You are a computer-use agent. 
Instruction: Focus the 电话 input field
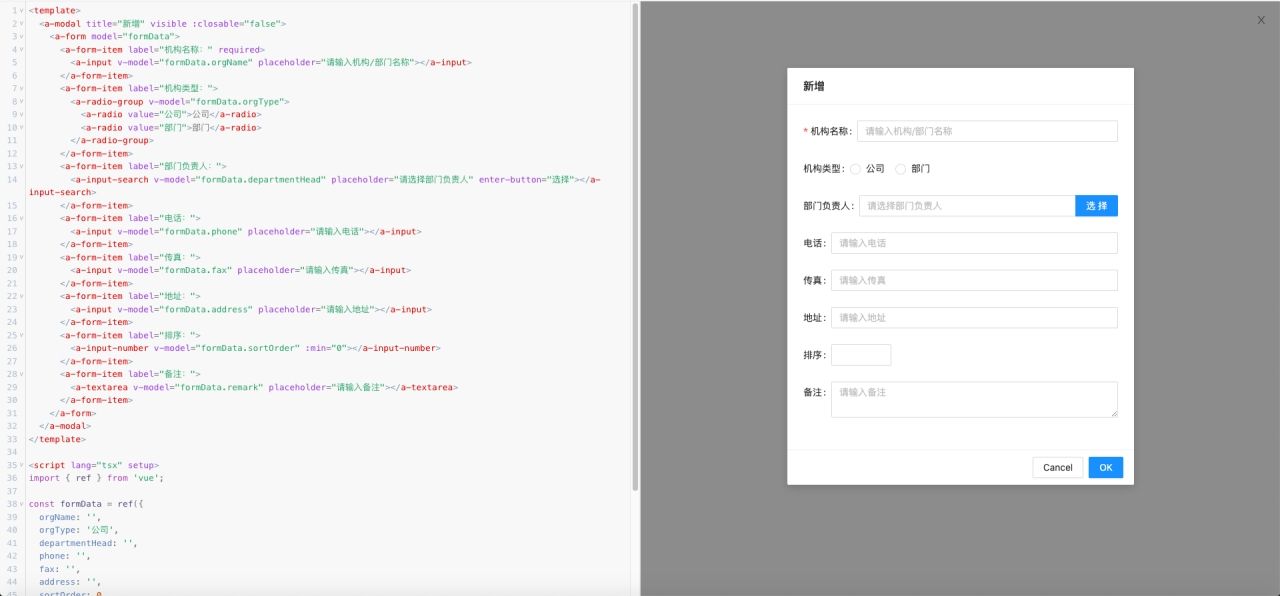point(975,242)
